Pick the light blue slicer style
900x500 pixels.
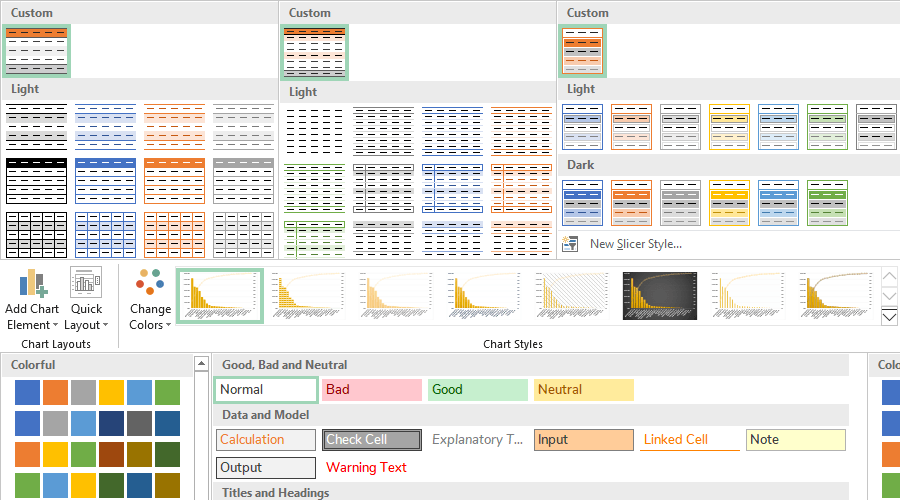tap(582, 127)
